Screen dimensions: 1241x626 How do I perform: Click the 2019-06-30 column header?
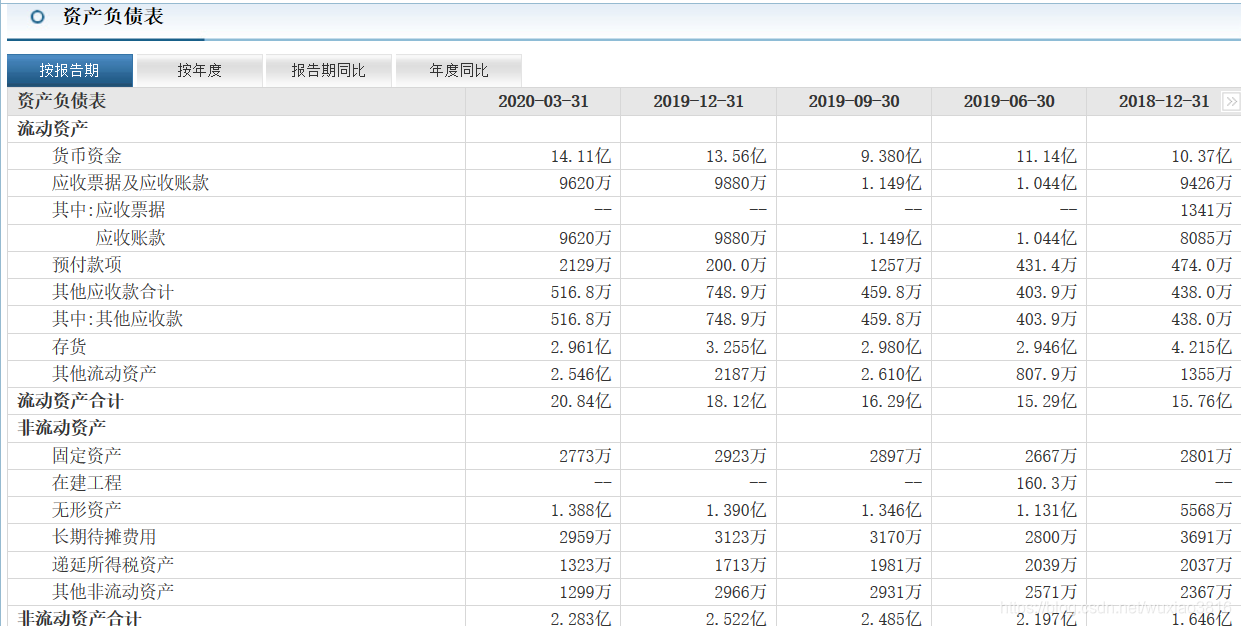click(x=1009, y=102)
